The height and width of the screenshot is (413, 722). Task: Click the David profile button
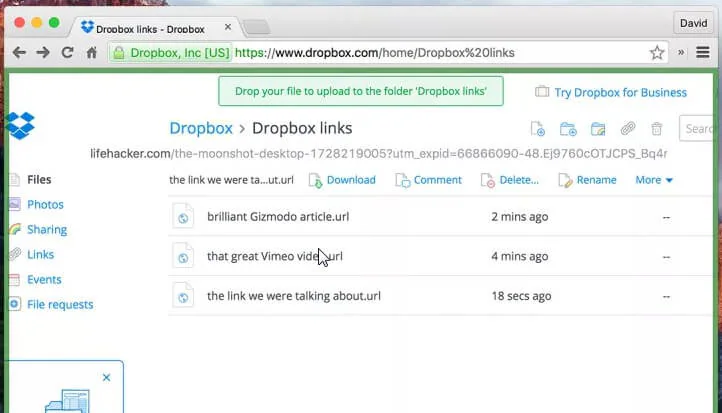click(693, 23)
